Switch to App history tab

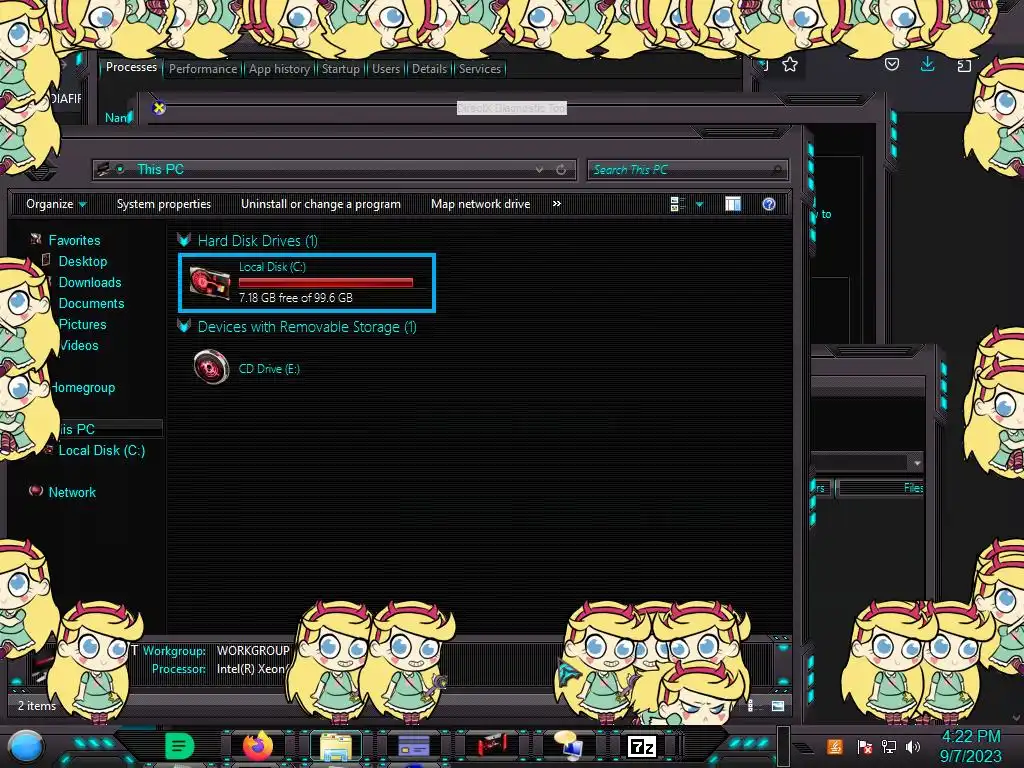[280, 69]
